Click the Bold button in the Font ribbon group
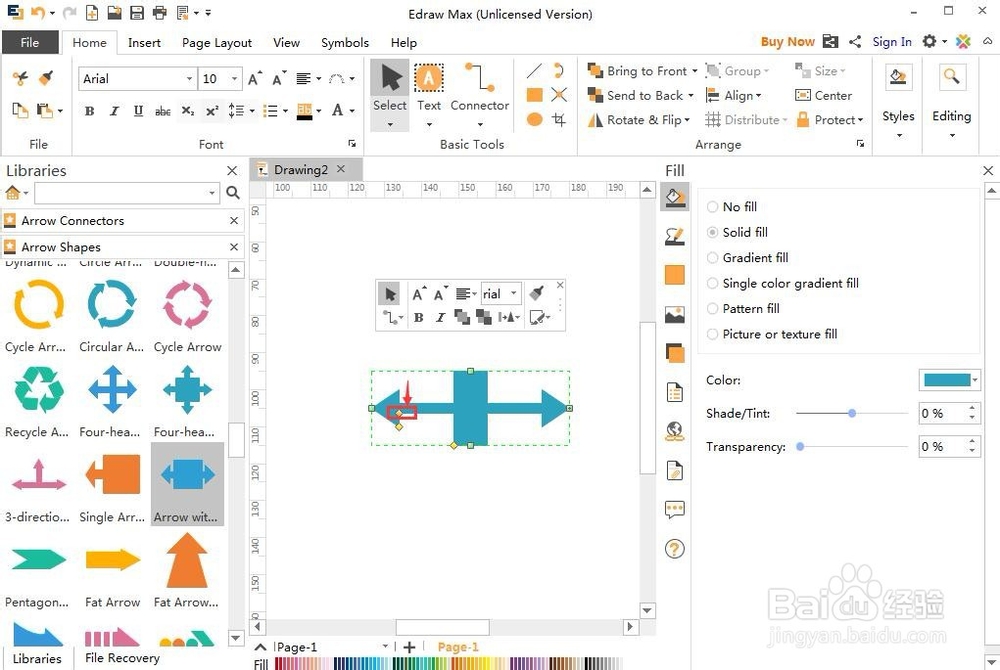This screenshot has height=670, width=1000. click(90, 111)
